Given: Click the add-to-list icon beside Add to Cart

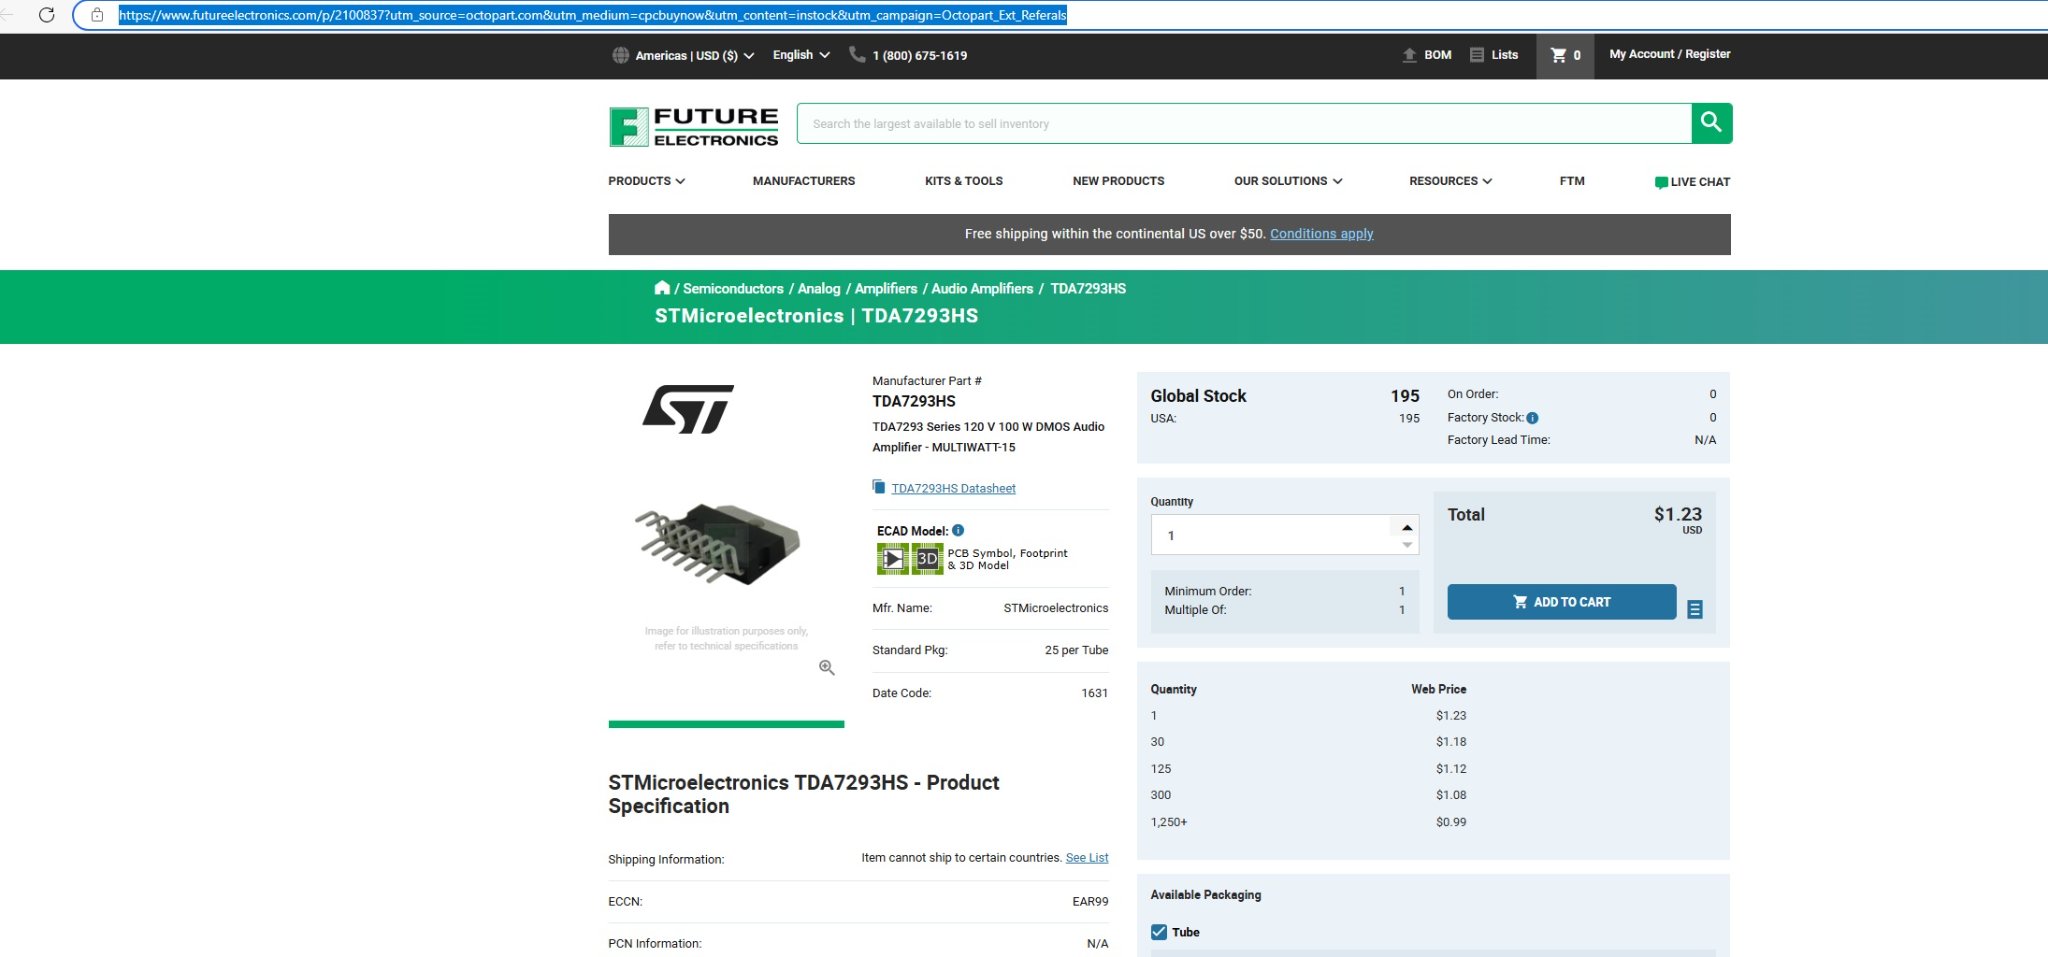Looking at the screenshot, I should (1695, 609).
